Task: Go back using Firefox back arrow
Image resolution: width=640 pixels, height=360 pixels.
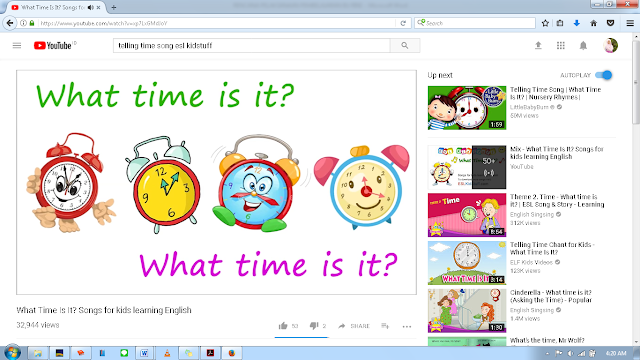Action: pos(10,23)
